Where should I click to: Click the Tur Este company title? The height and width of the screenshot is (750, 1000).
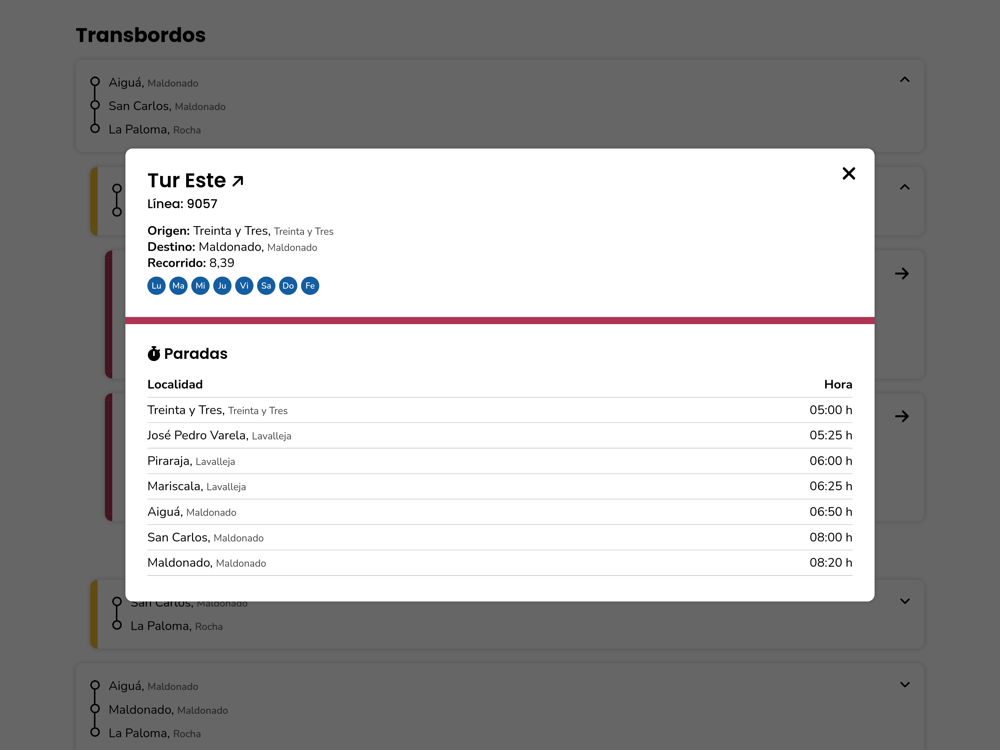pos(186,180)
